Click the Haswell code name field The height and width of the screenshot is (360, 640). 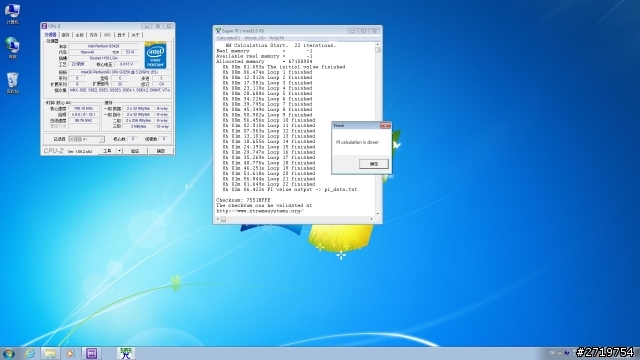[x=87, y=52]
